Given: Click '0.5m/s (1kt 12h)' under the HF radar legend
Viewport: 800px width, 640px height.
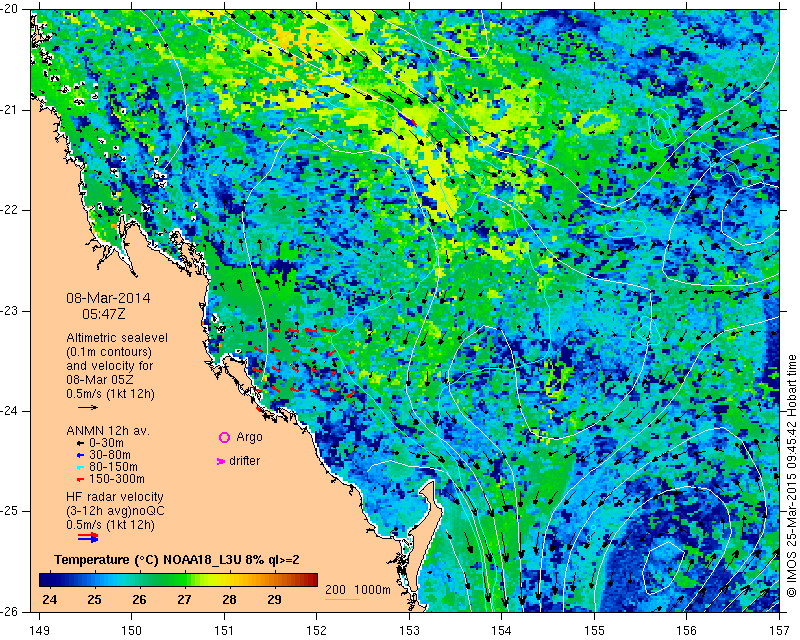Looking at the screenshot, I should pos(110,525).
